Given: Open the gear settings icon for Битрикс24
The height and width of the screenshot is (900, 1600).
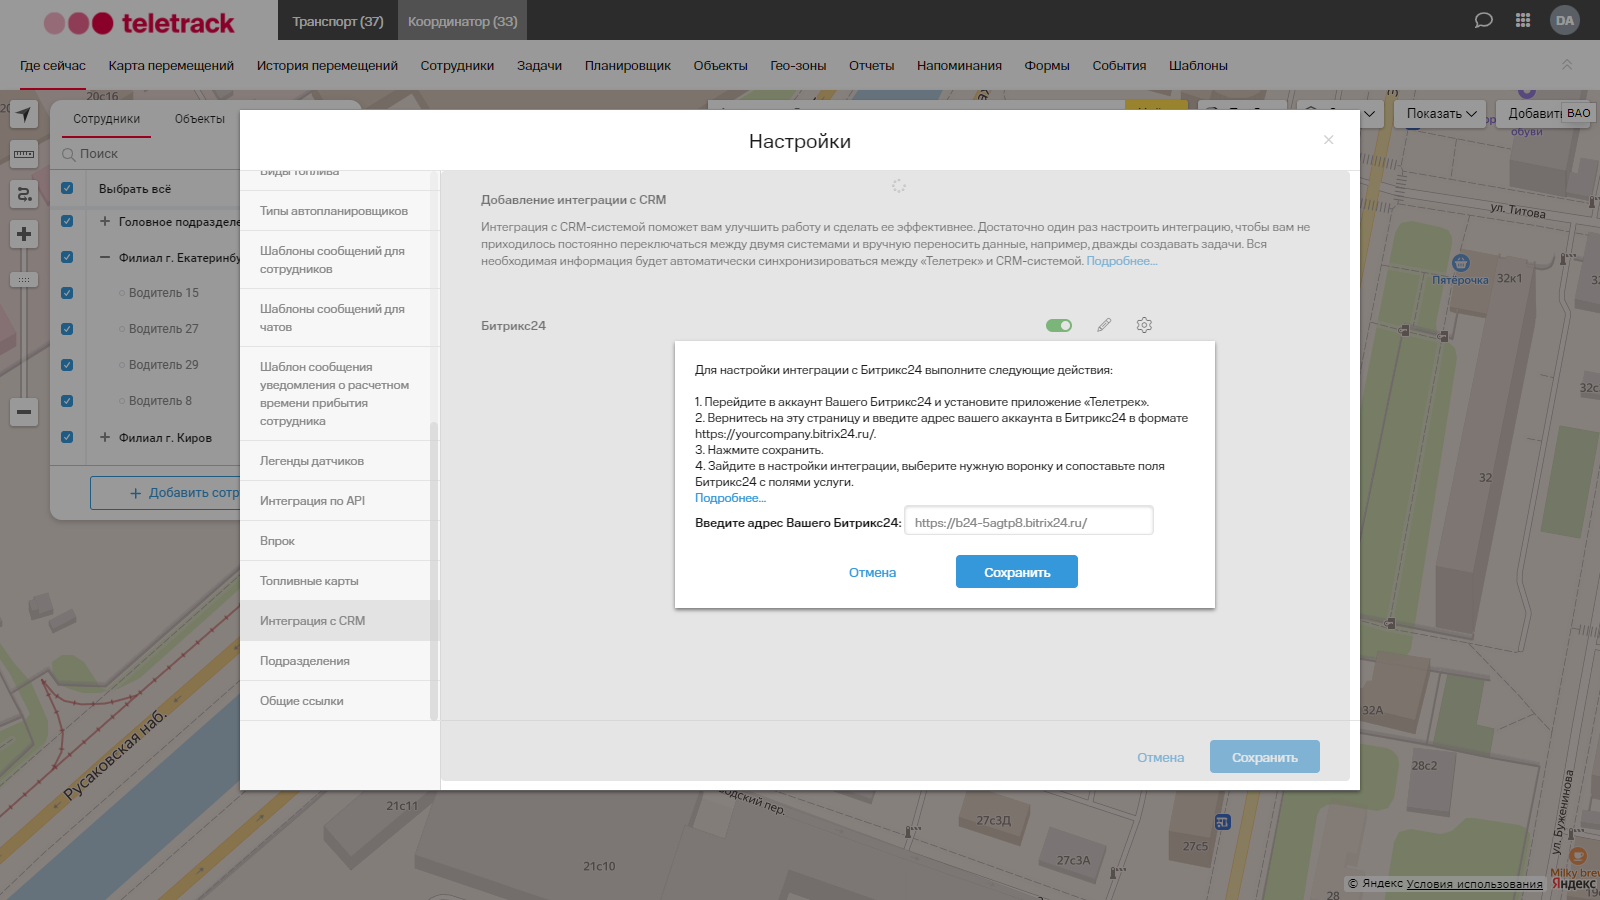Looking at the screenshot, I should [1144, 325].
